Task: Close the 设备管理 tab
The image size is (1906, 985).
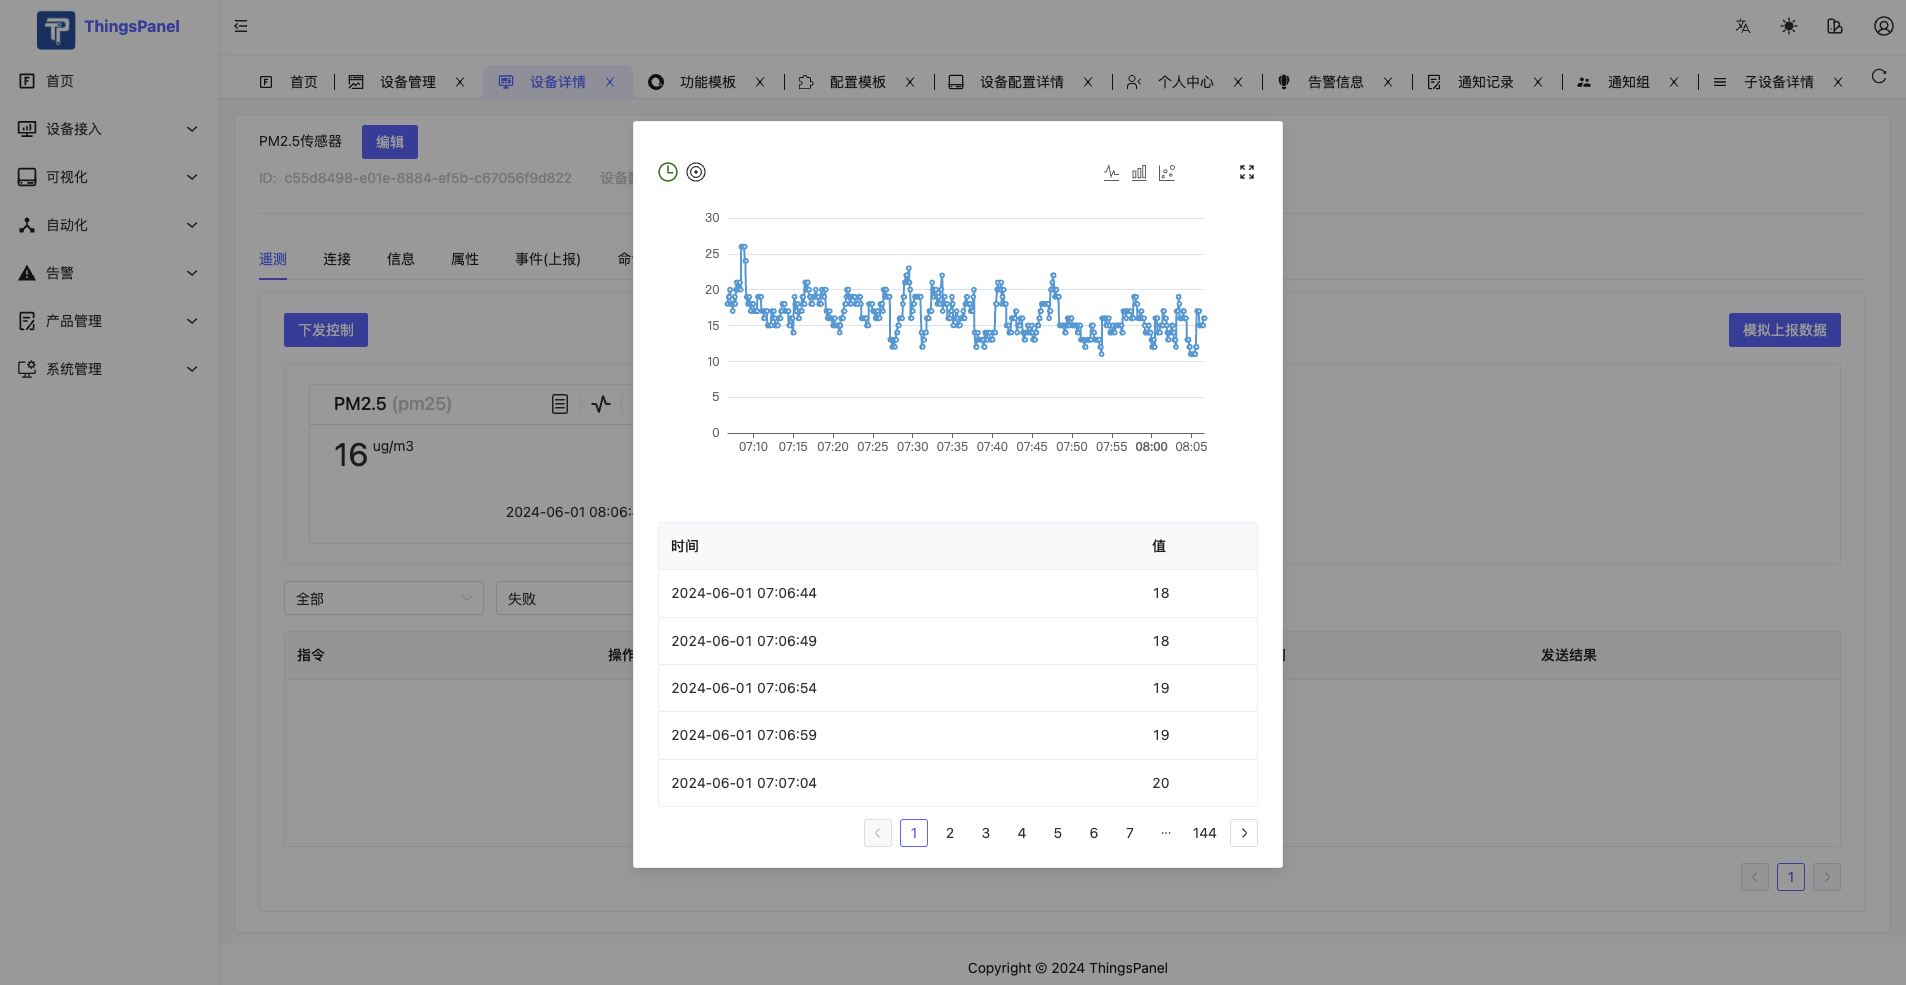Action: point(460,82)
